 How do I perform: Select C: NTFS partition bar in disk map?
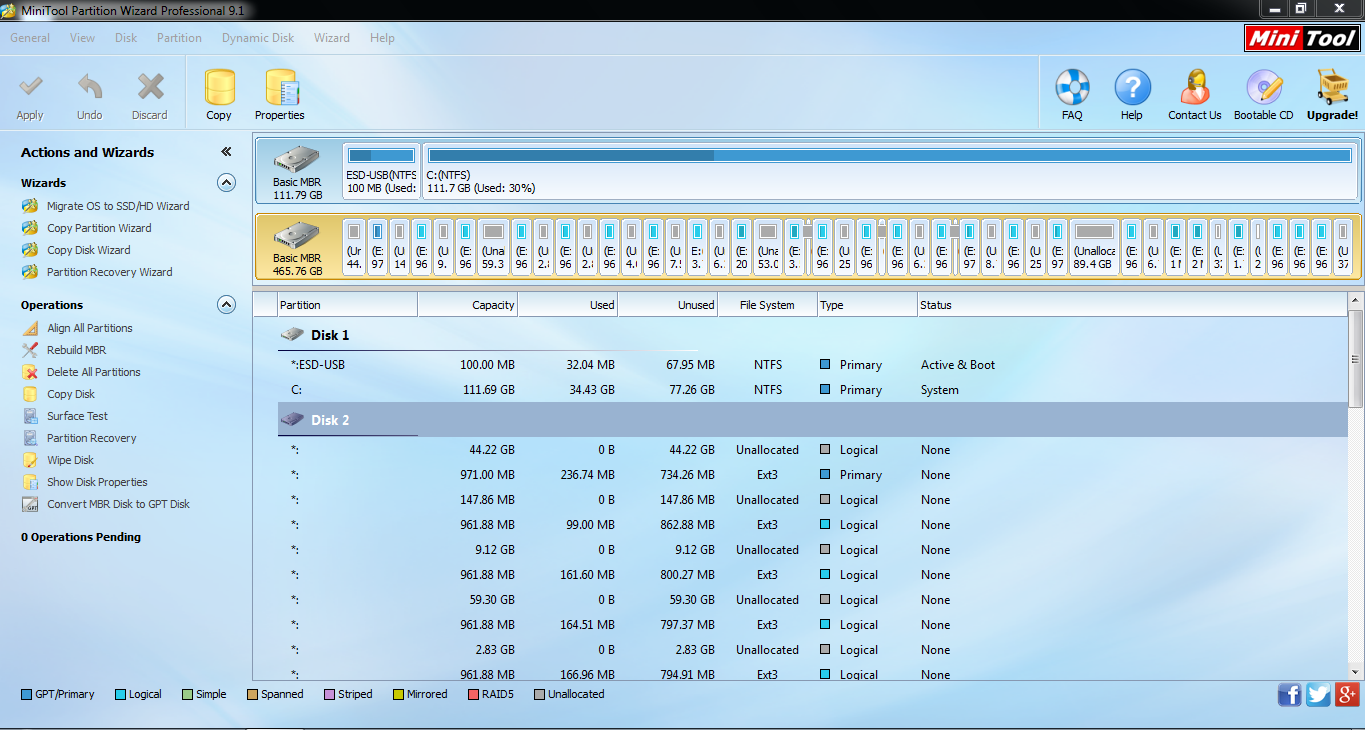890,171
